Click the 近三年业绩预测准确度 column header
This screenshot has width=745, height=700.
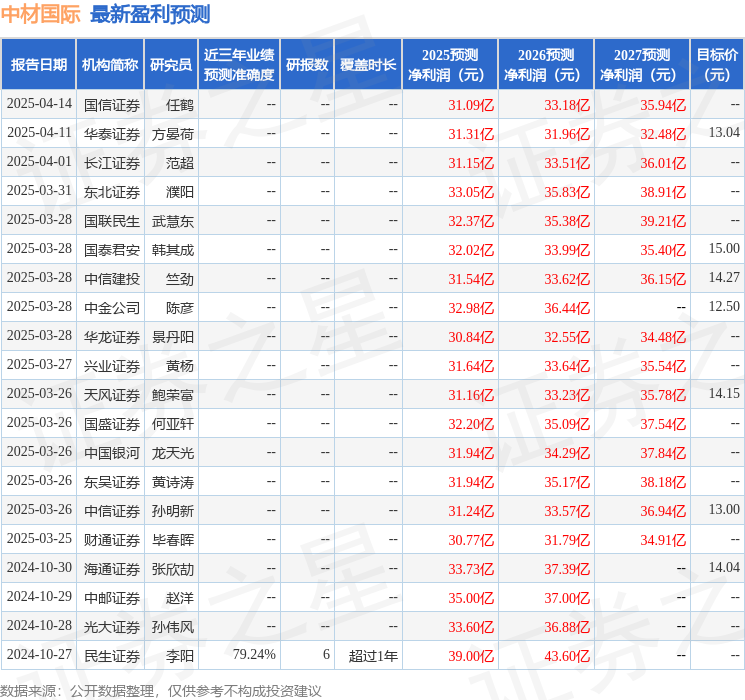[x=239, y=64]
